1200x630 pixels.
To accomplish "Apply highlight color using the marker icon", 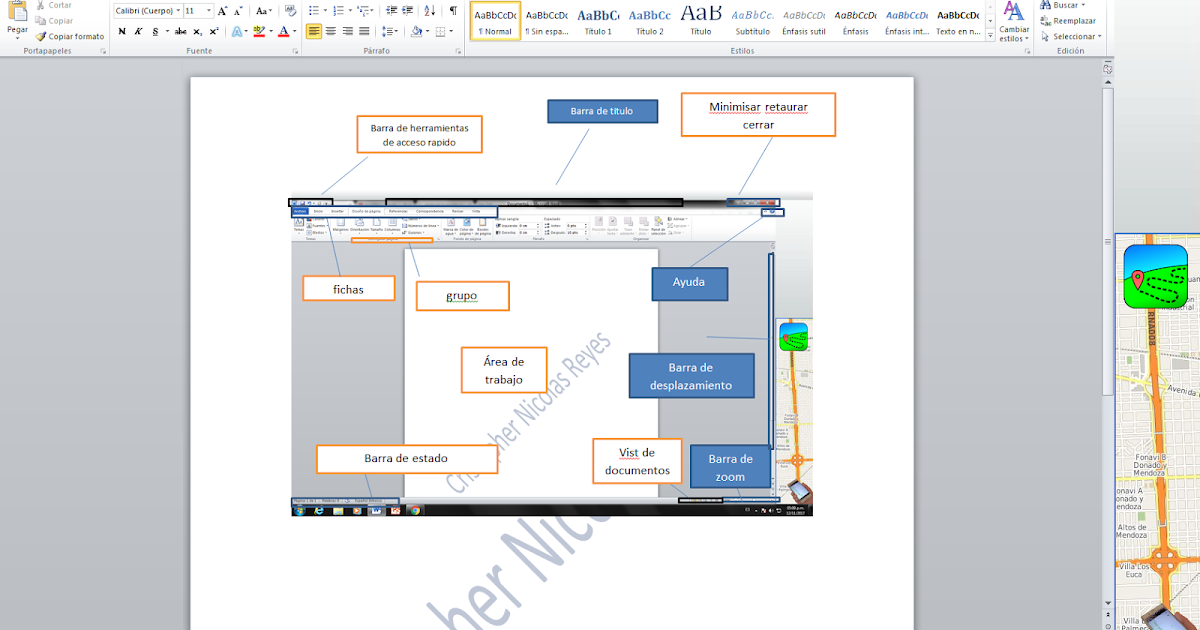I will (x=258, y=31).
